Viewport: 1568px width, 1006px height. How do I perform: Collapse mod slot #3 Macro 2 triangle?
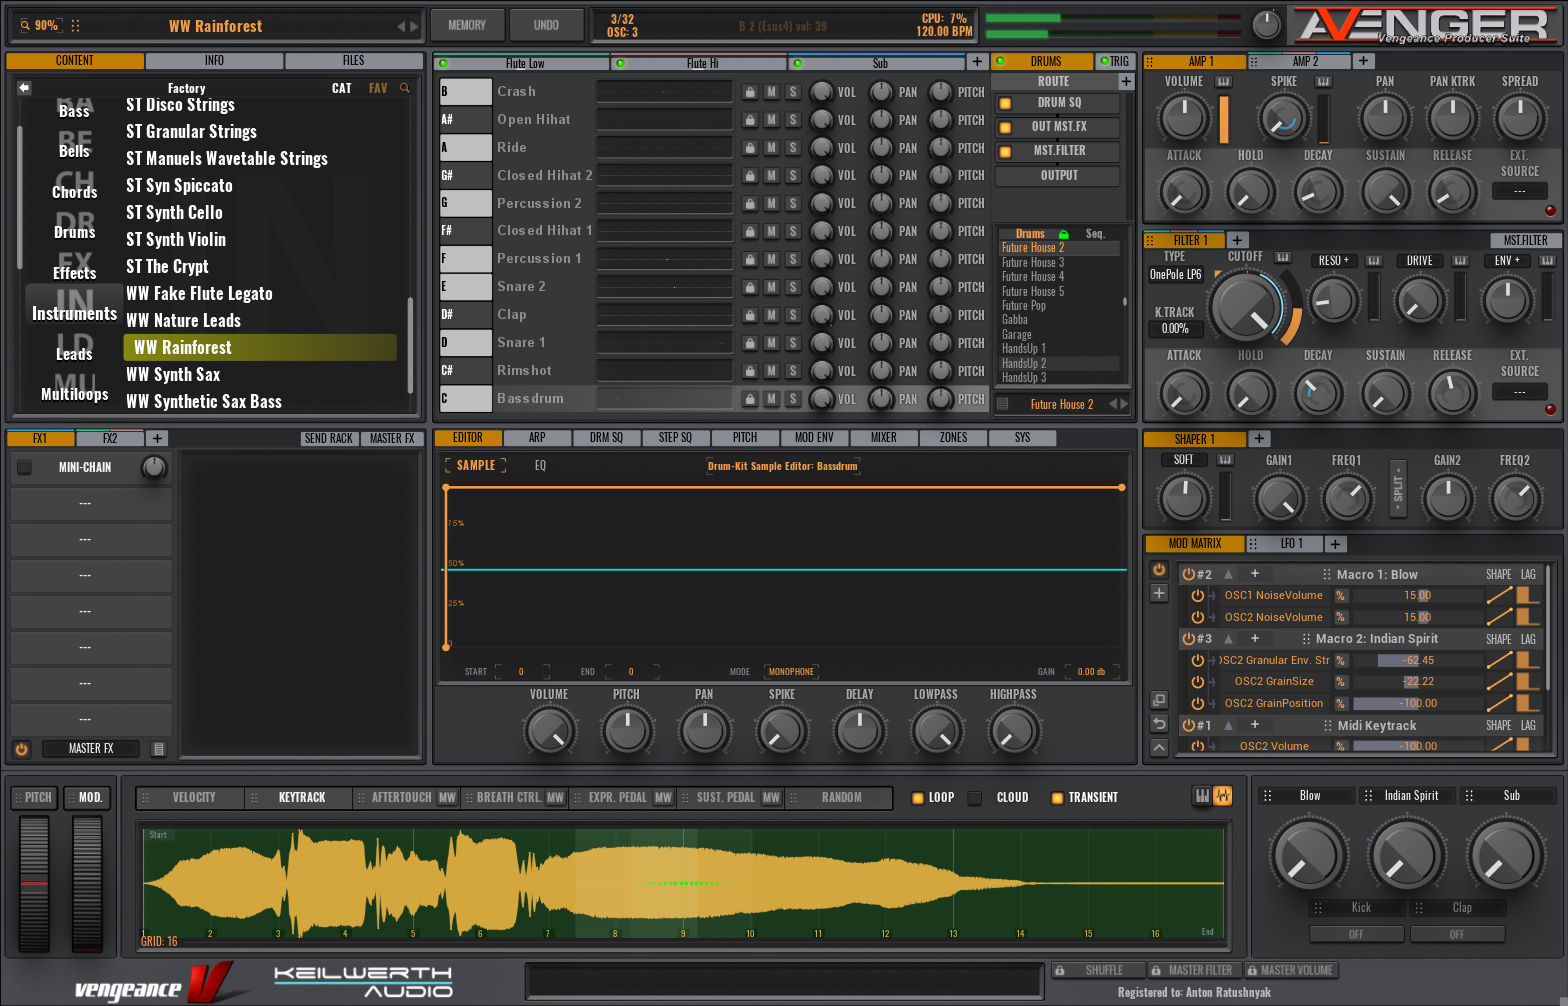[x=1229, y=638]
